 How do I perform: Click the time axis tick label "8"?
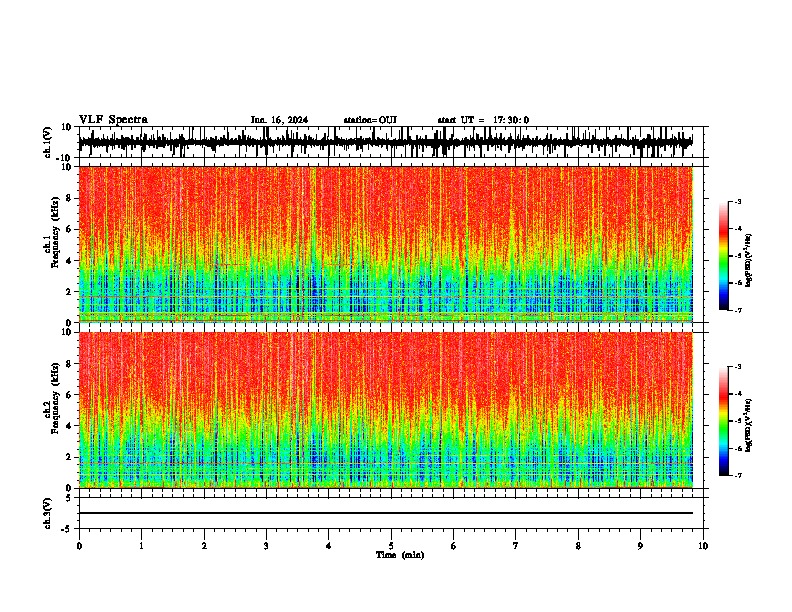[578, 546]
